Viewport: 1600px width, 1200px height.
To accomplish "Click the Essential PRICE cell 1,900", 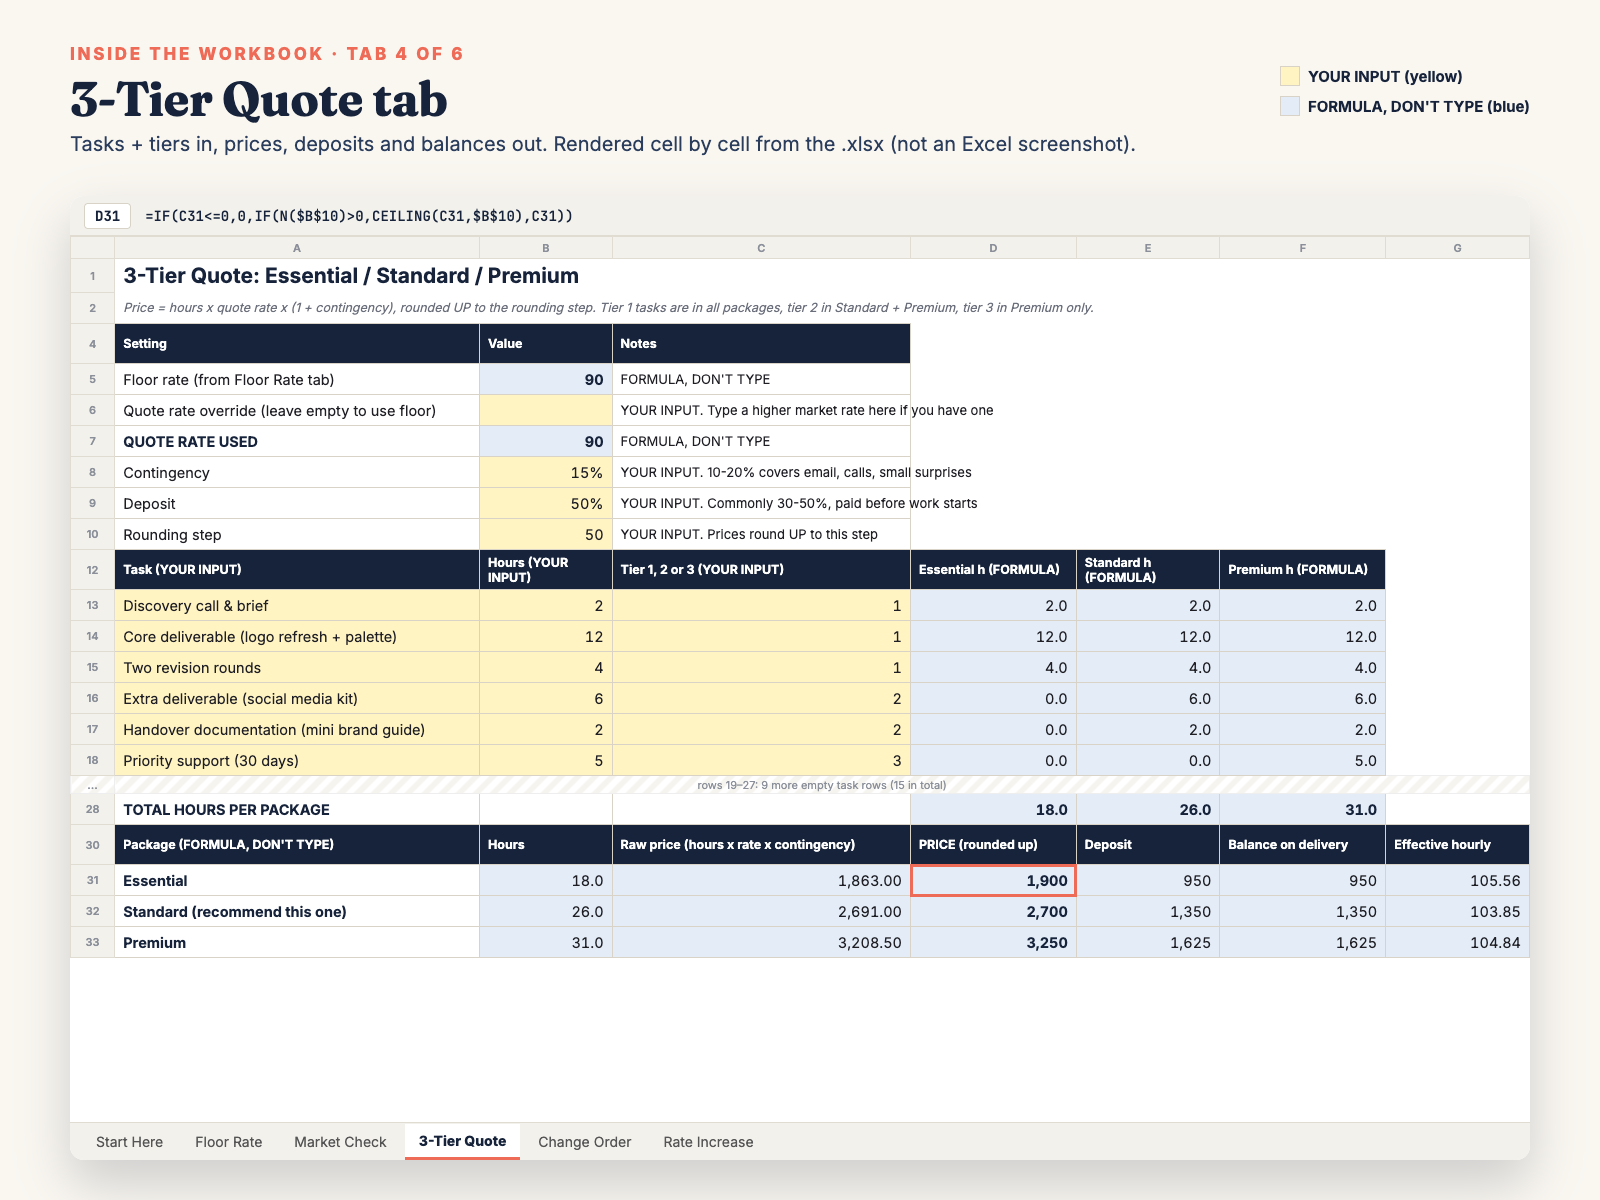I will (993, 880).
